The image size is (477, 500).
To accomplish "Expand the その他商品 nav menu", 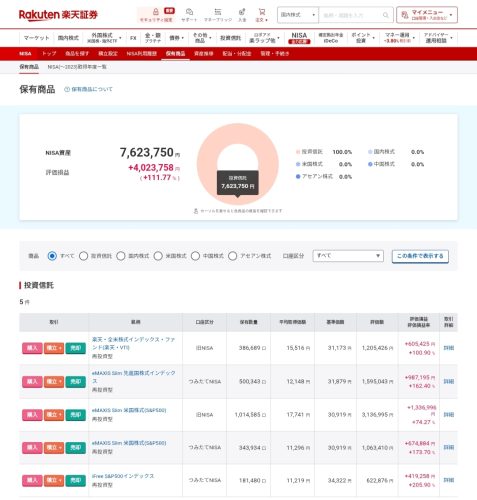I will [202, 38].
